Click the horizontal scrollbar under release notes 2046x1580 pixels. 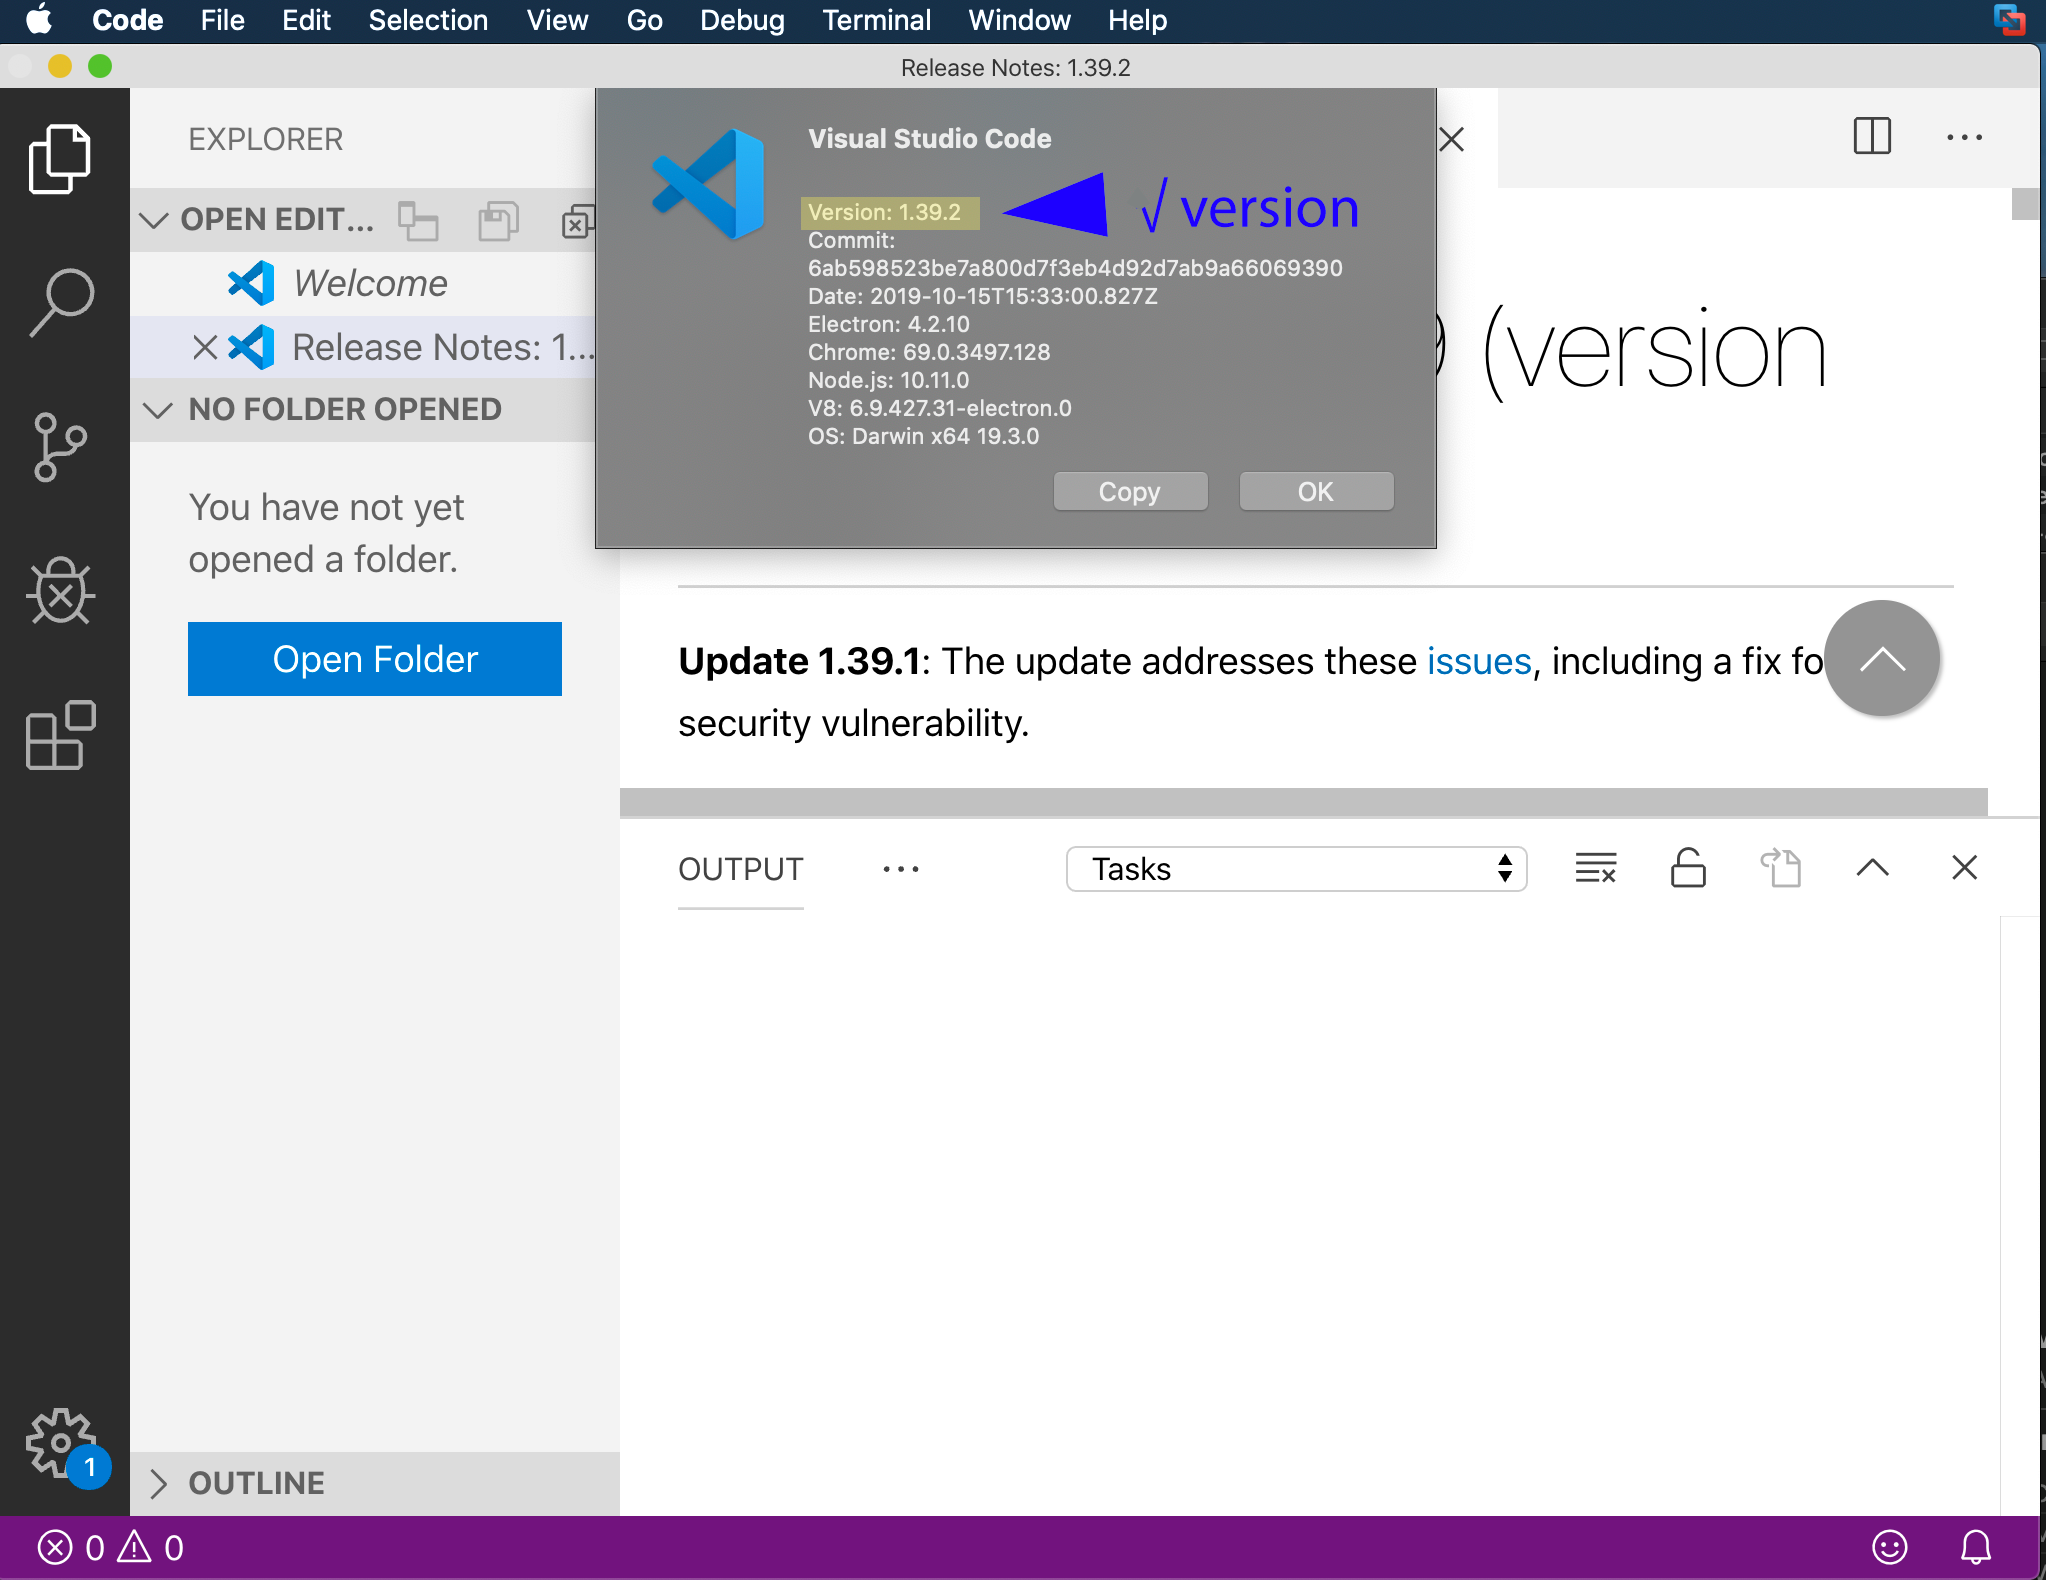[x=1303, y=801]
